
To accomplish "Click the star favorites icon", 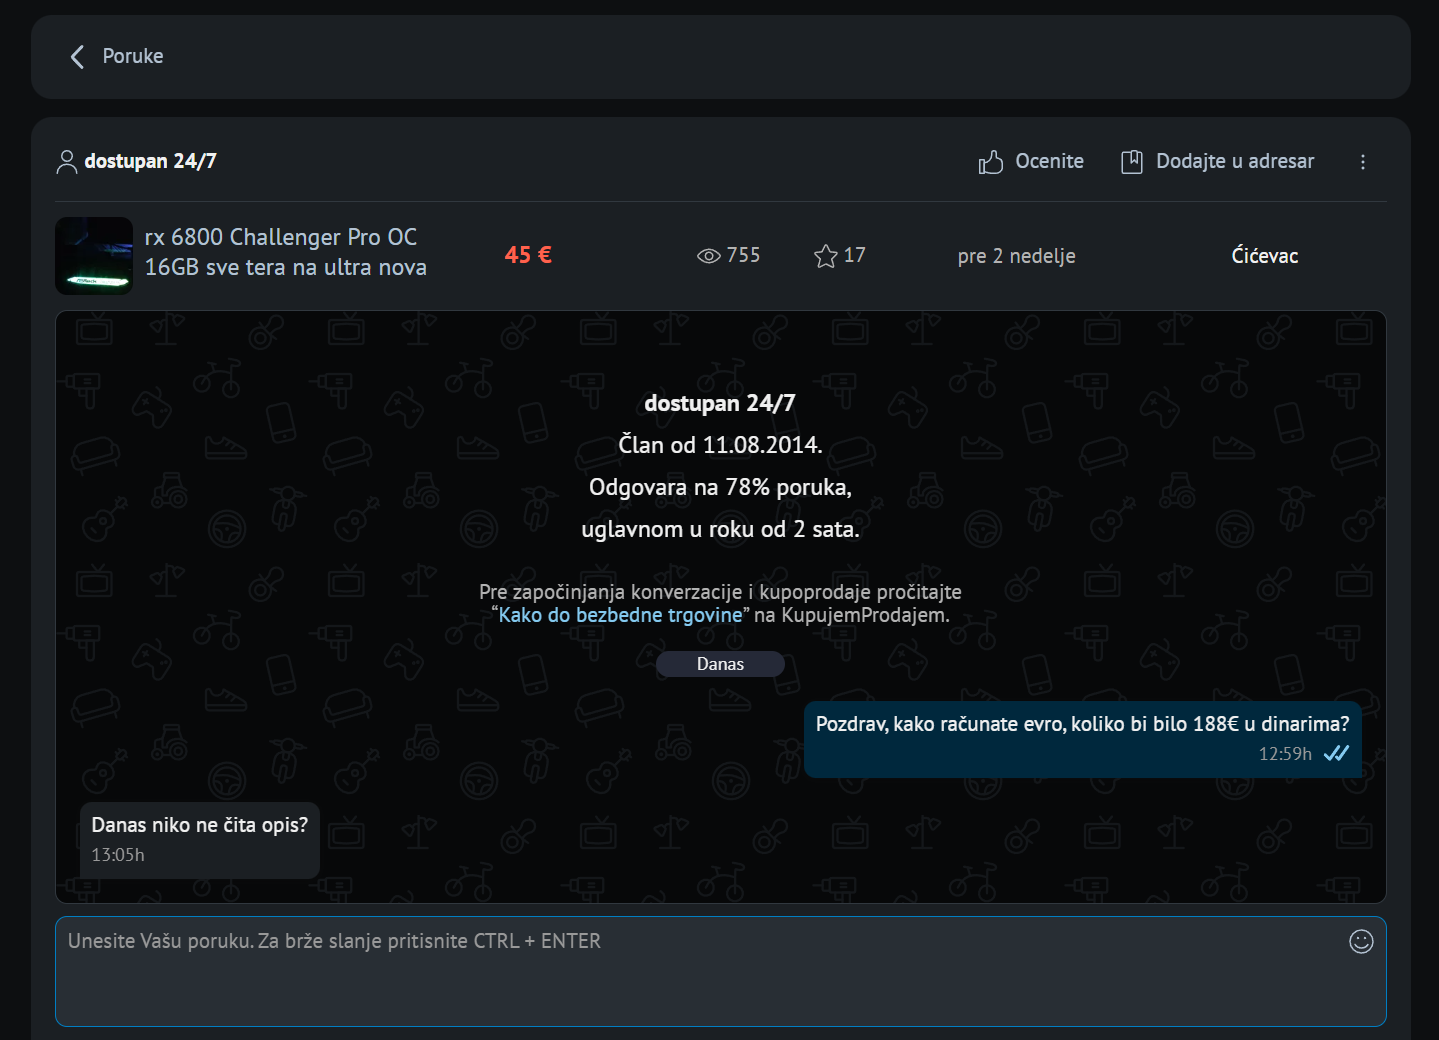I will (x=825, y=256).
